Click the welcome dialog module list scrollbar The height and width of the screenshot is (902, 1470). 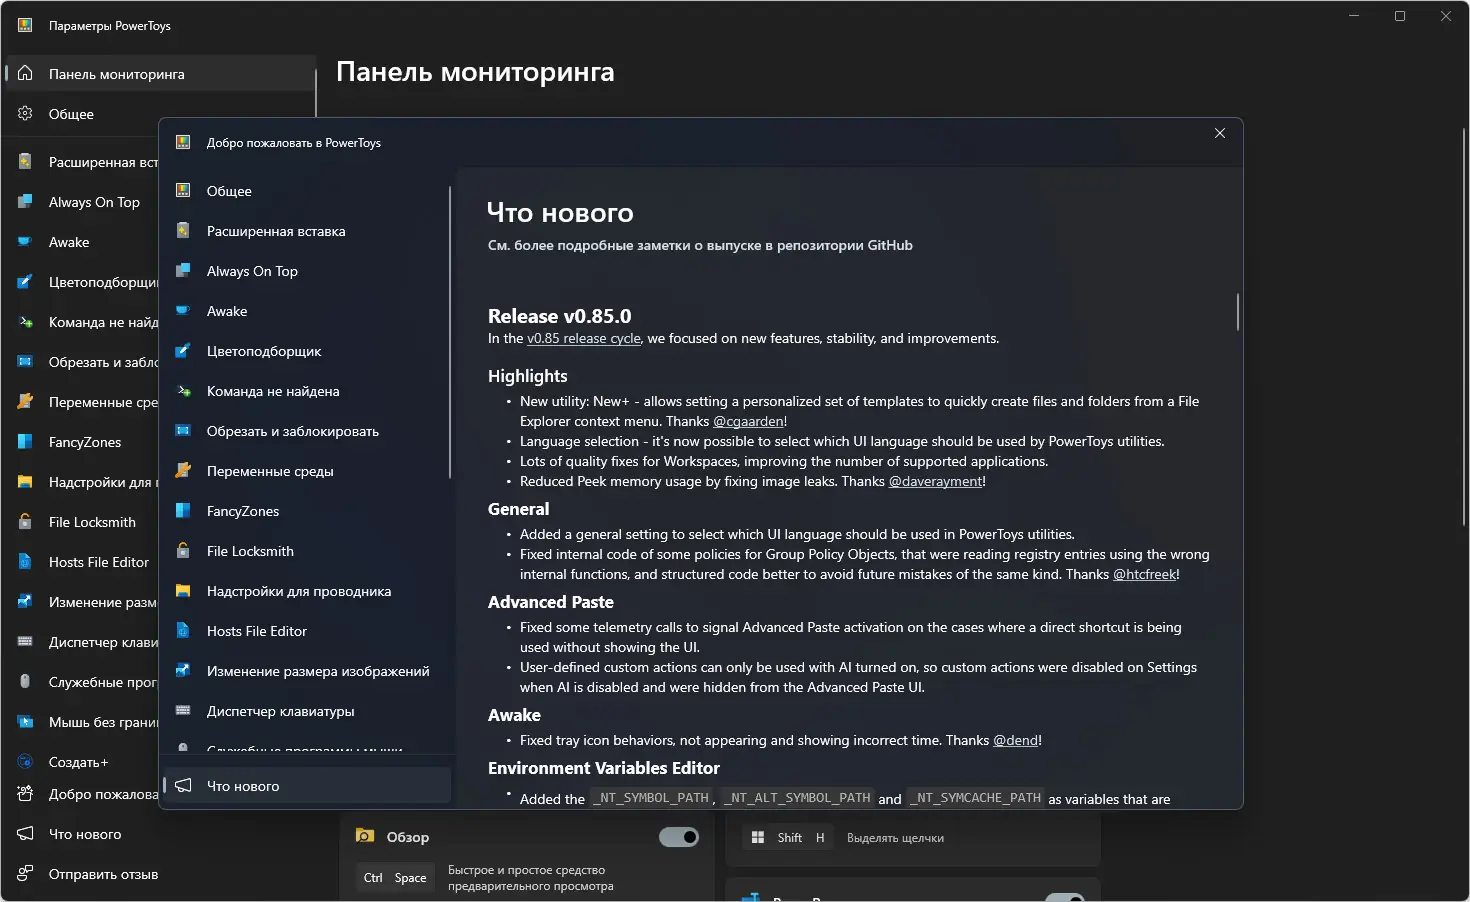[450, 332]
